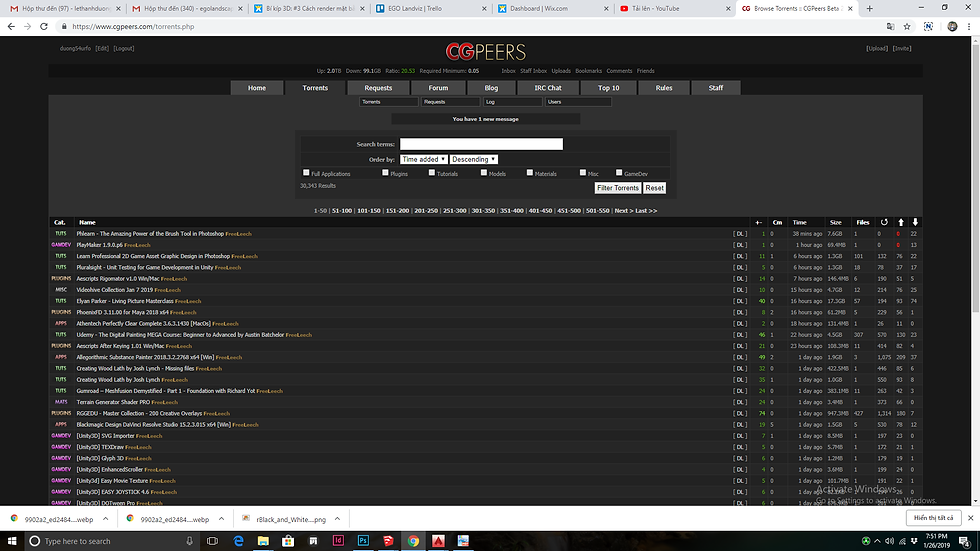
Task: Open AutoCAD red A icon on taskbar
Action: pos(438,541)
